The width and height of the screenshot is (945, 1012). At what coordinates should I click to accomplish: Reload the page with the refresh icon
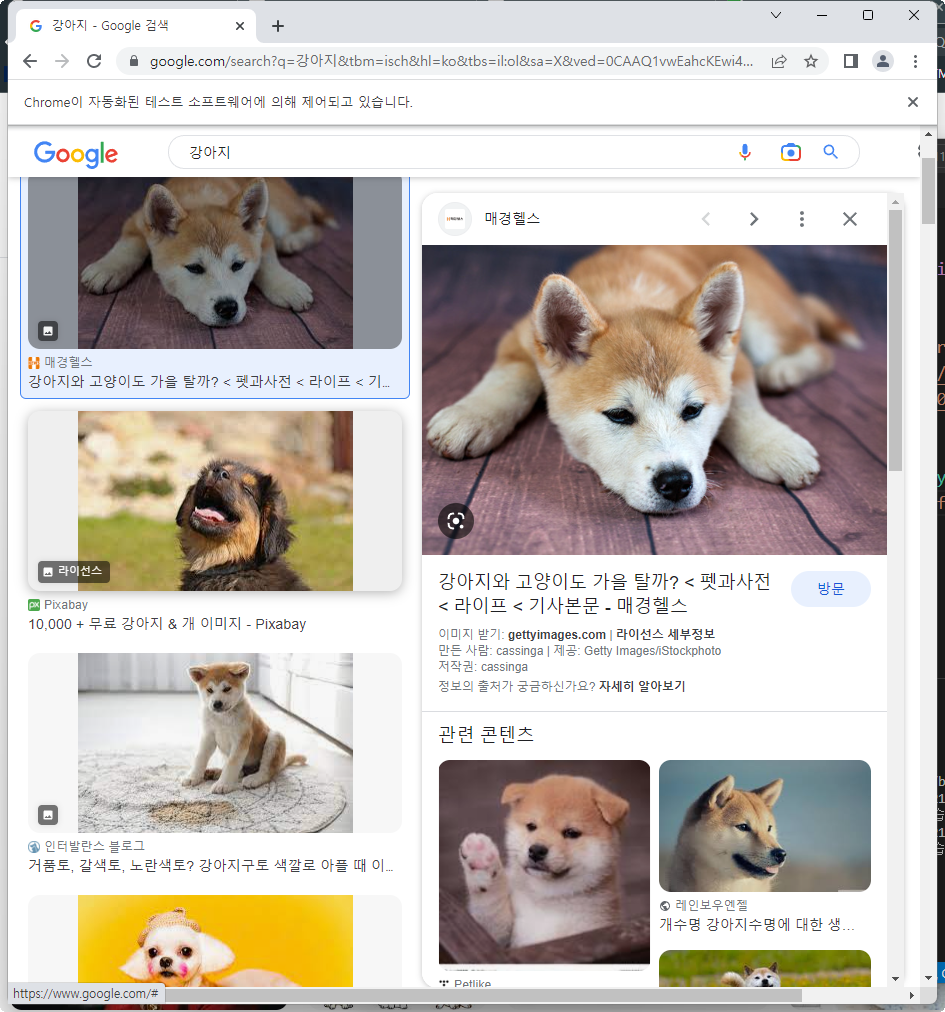click(95, 61)
